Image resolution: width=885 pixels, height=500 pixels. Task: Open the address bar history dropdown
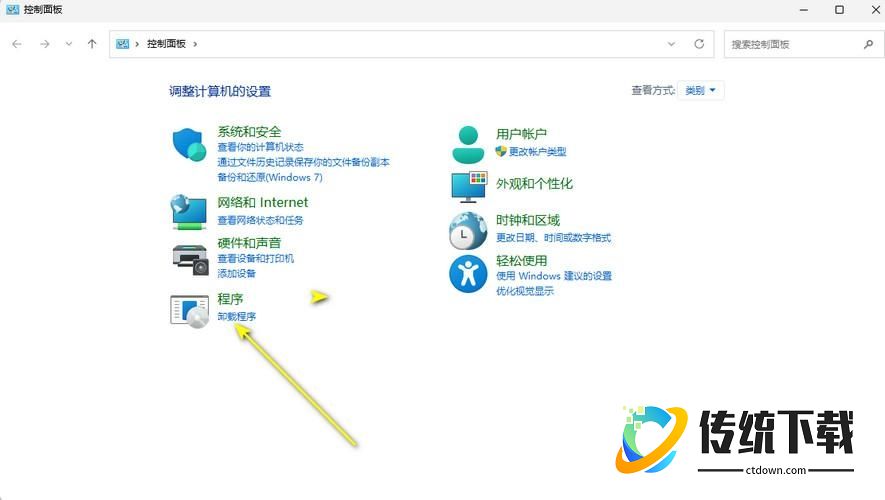pyautogui.click(x=672, y=44)
